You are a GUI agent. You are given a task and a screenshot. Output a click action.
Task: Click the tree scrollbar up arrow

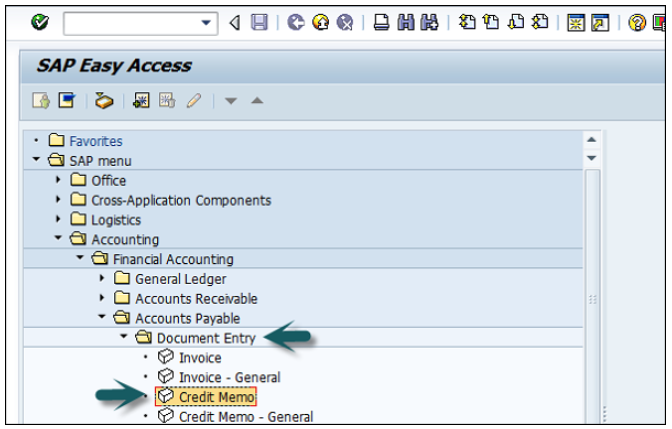tap(591, 140)
